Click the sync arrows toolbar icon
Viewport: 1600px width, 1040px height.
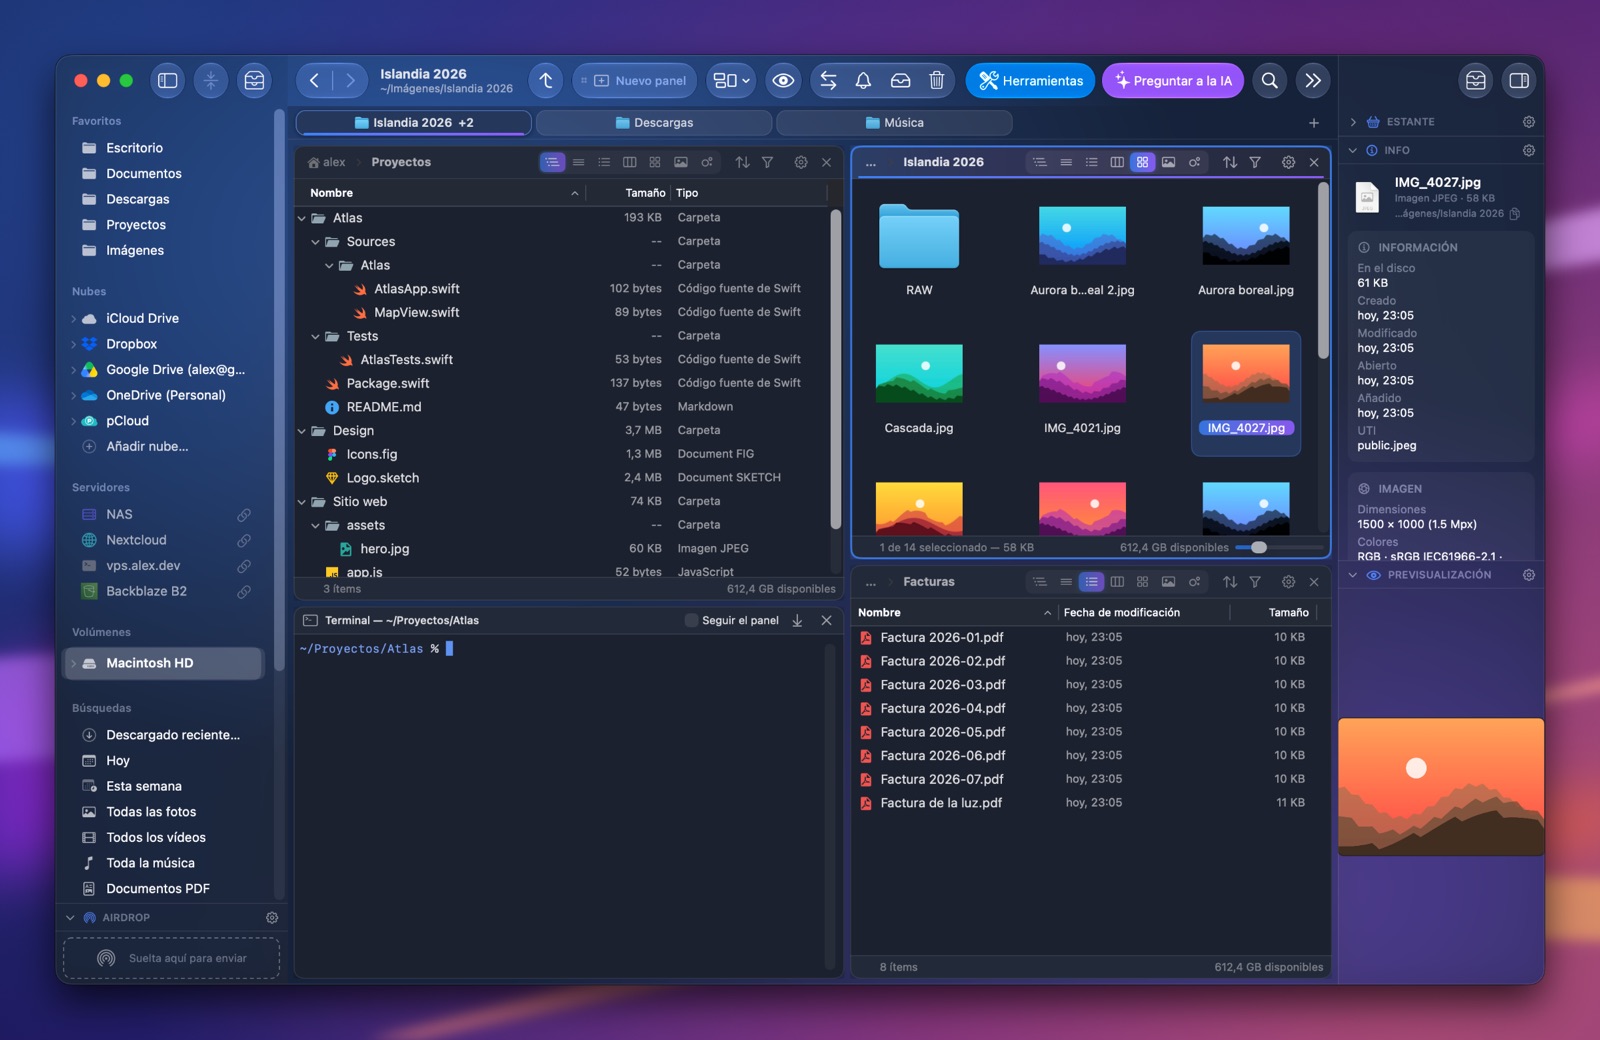pos(828,81)
